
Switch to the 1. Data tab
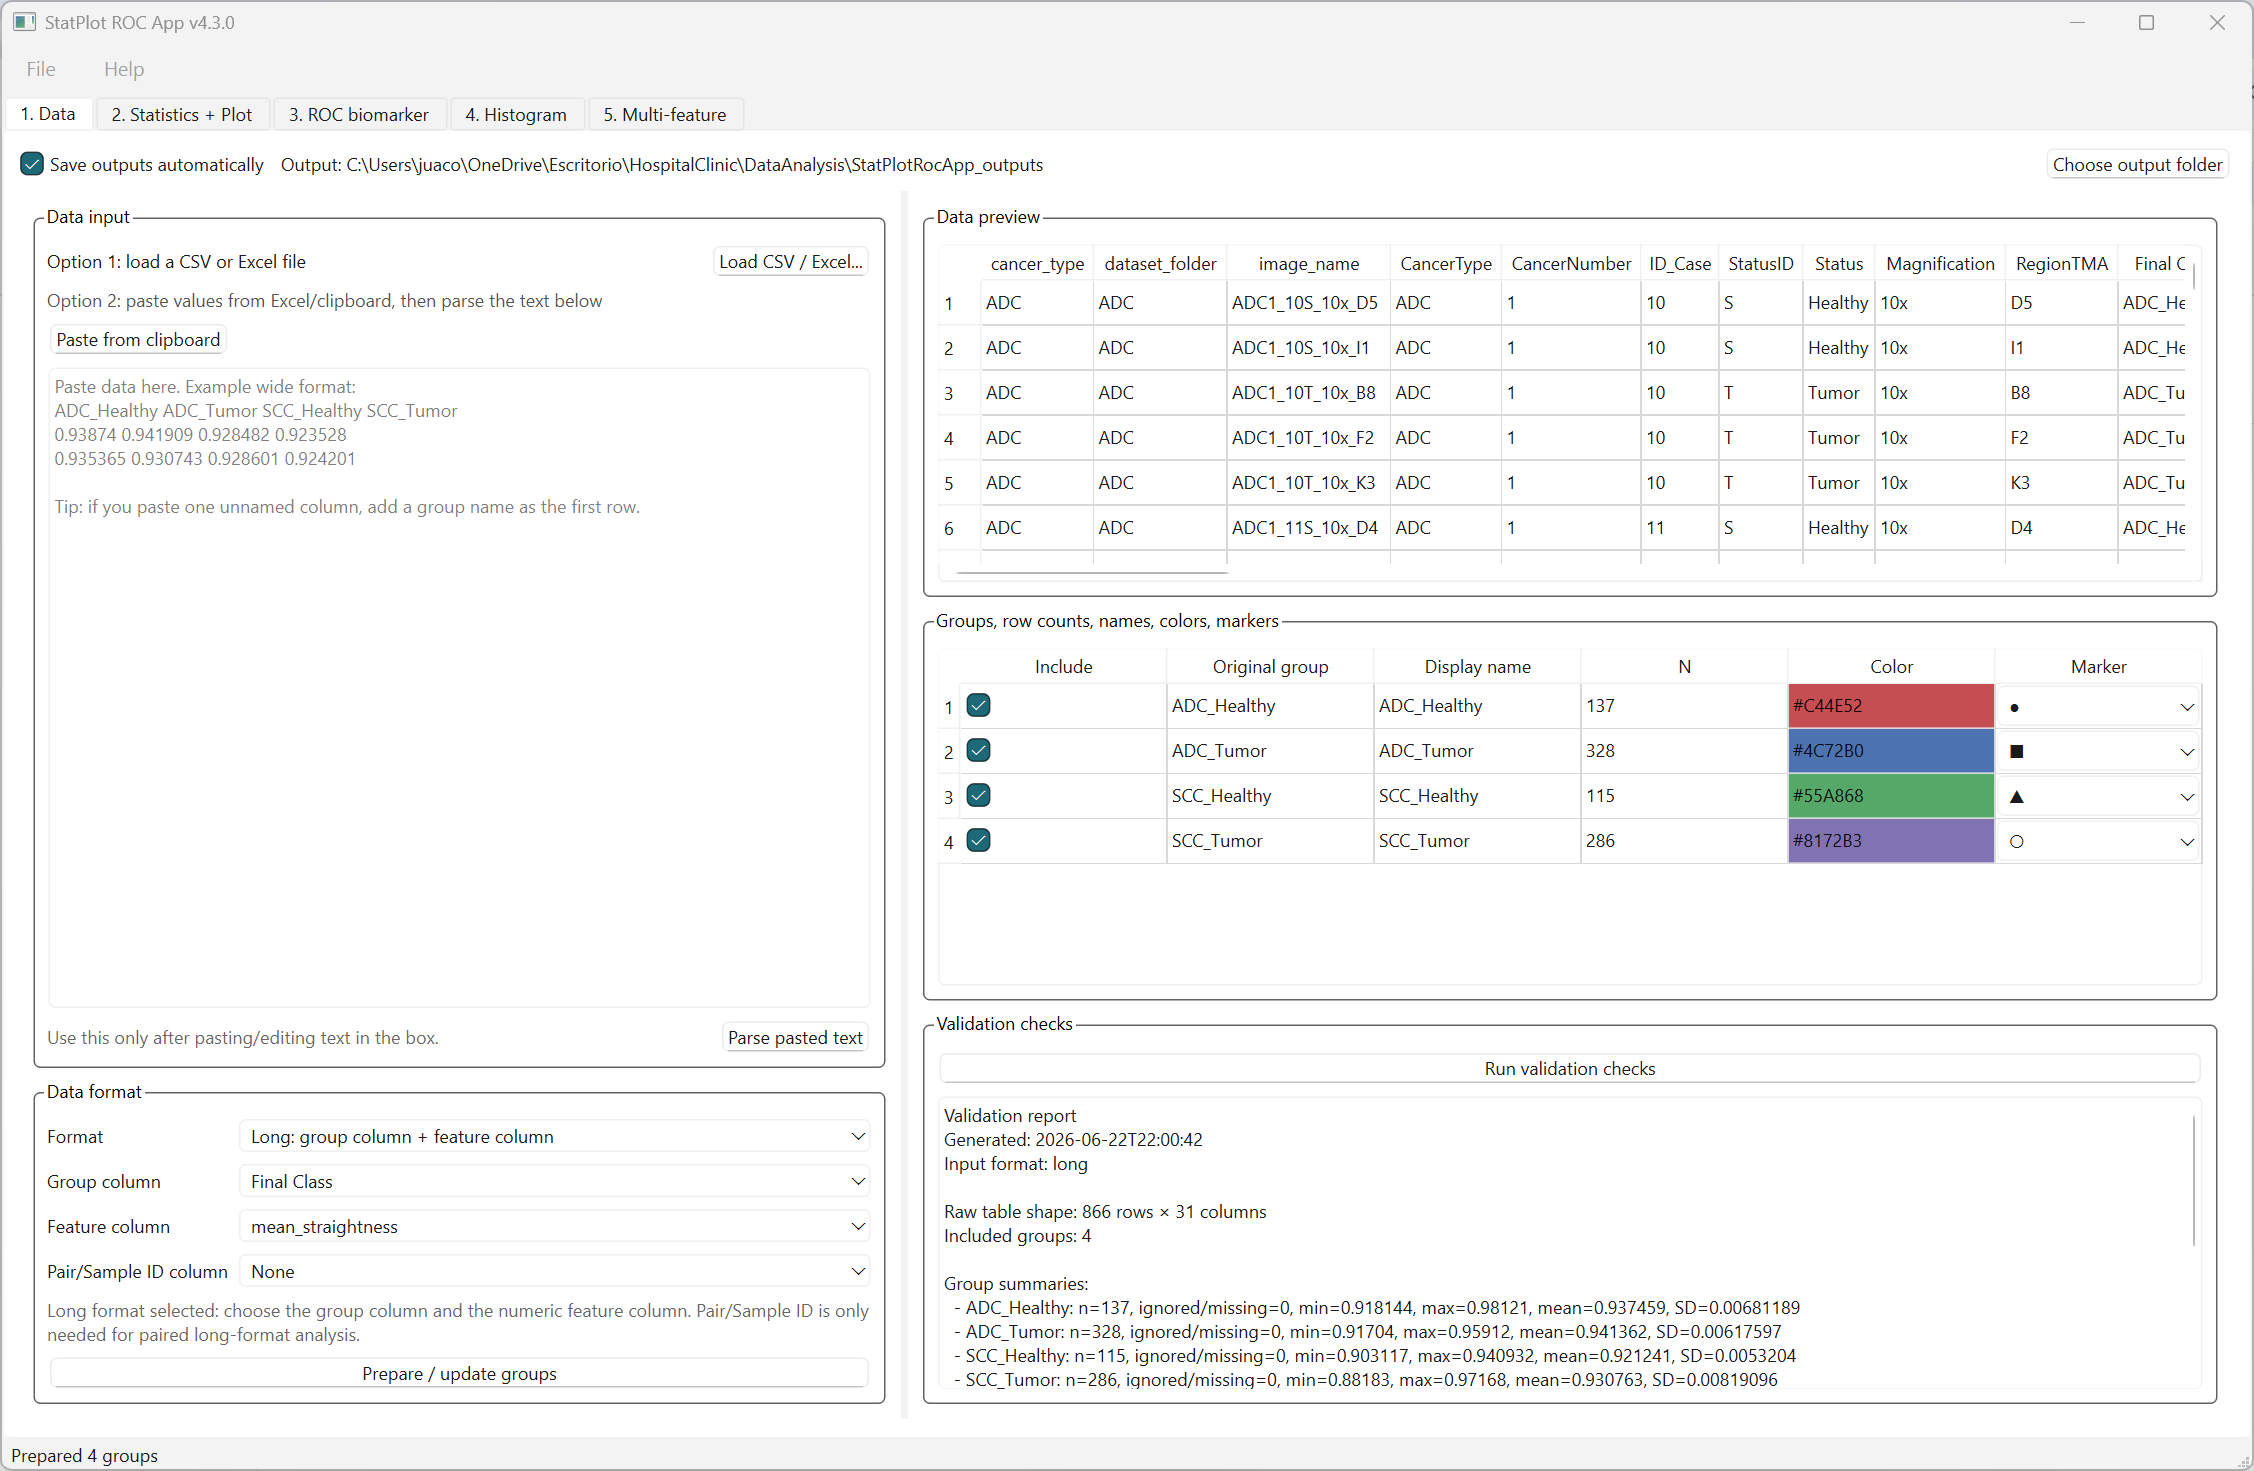(x=48, y=114)
